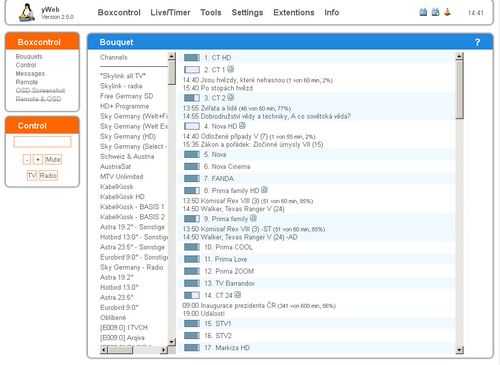Viewport: 500px width, 365px height.
Task: Select the Skylink - radia bouquet
Action: tap(121, 86)
